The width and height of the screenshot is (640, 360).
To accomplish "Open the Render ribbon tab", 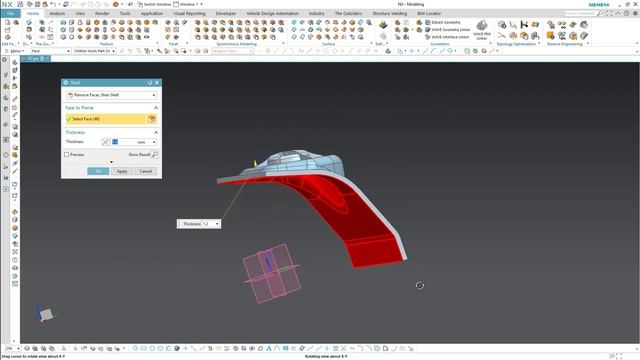I will coord(102,13).
